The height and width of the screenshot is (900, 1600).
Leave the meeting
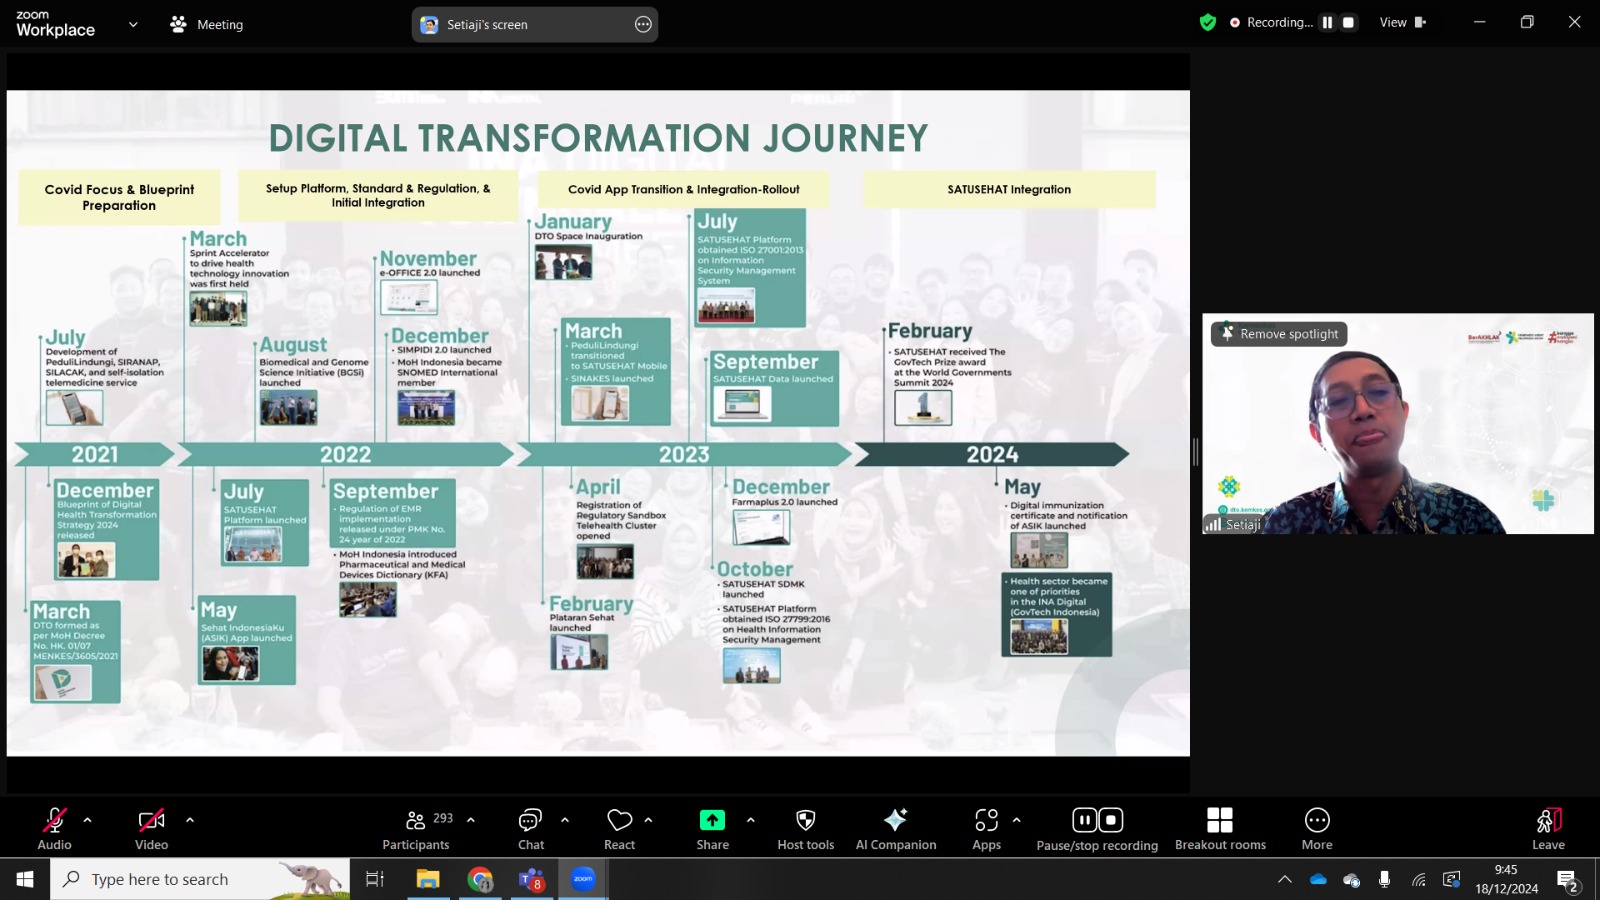(1548, 829)
